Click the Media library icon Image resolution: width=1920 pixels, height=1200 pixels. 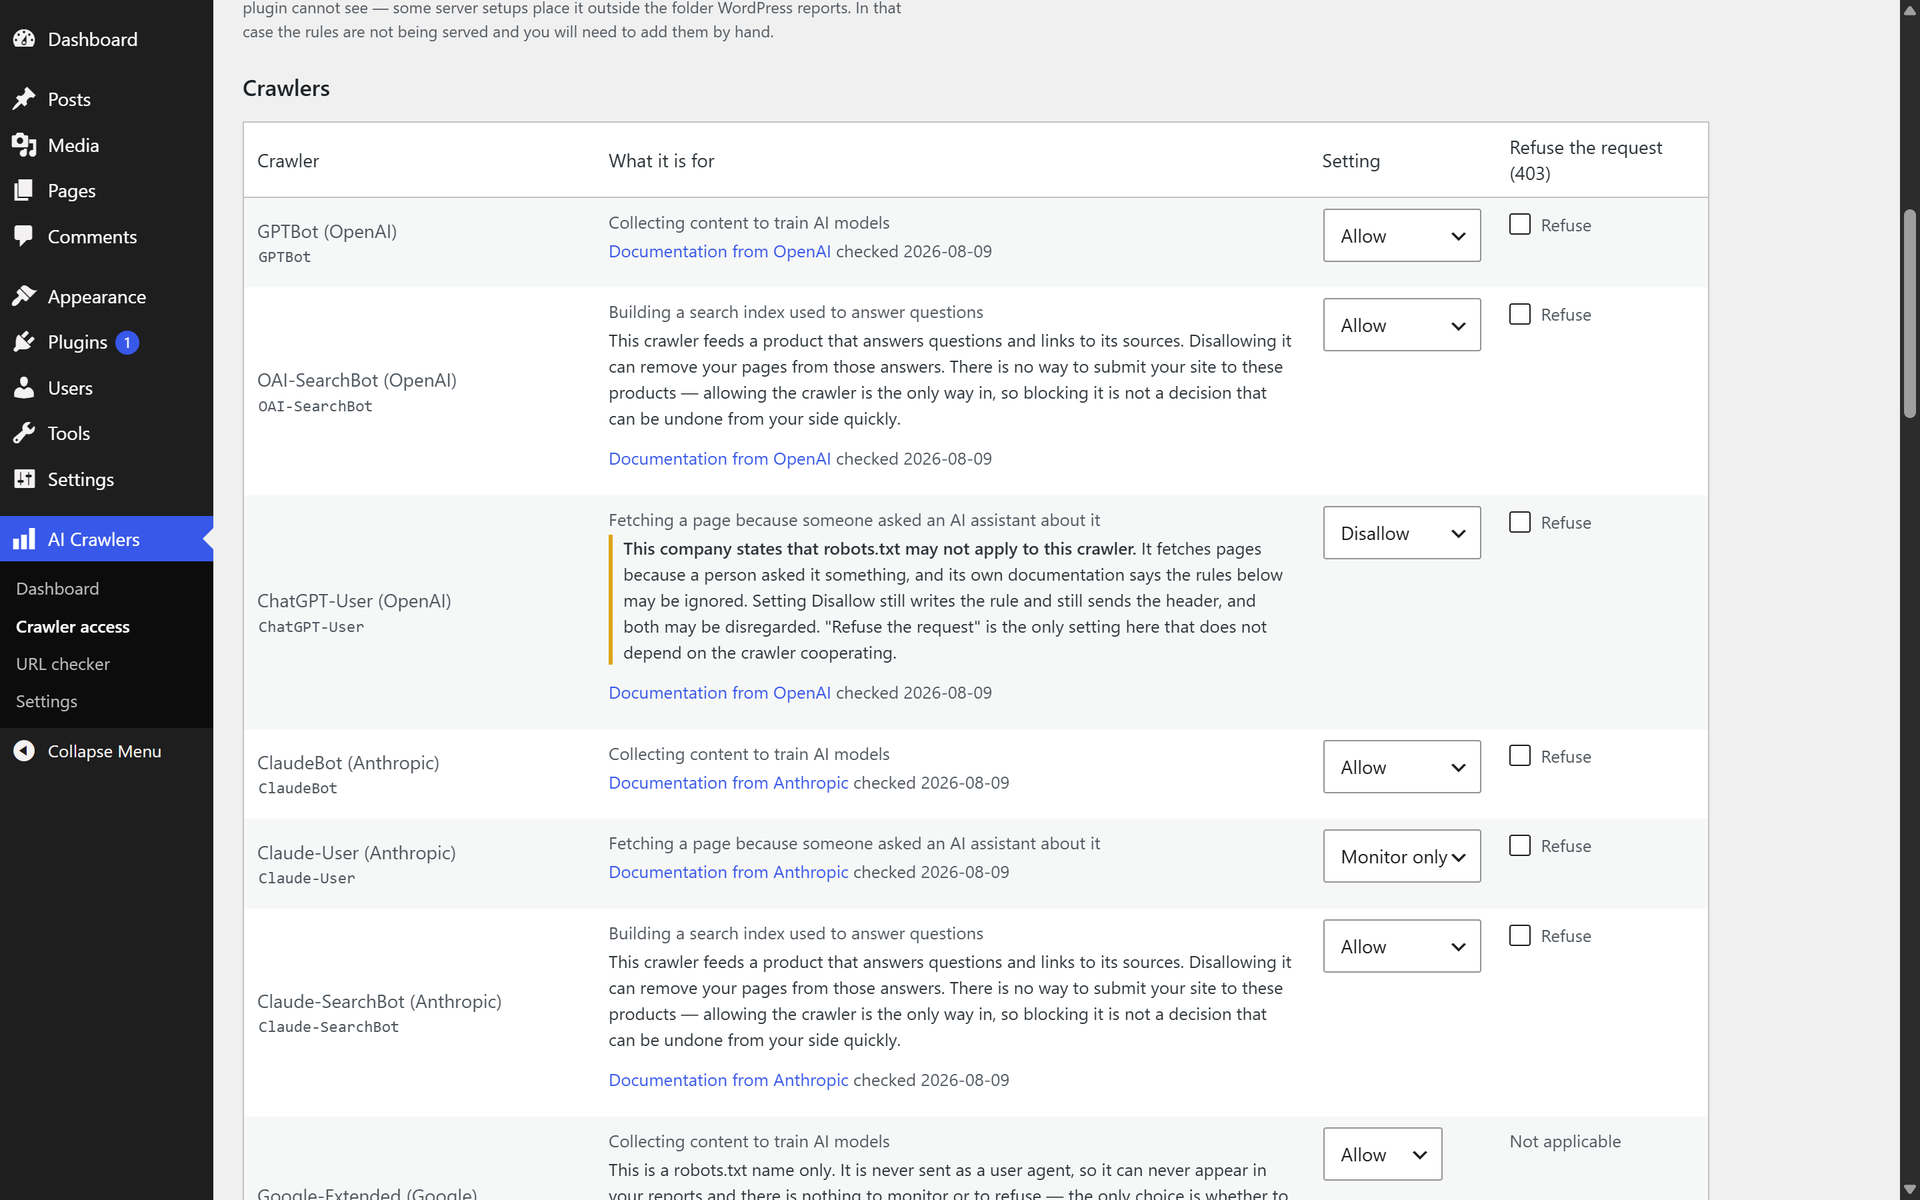click(24, 145)
